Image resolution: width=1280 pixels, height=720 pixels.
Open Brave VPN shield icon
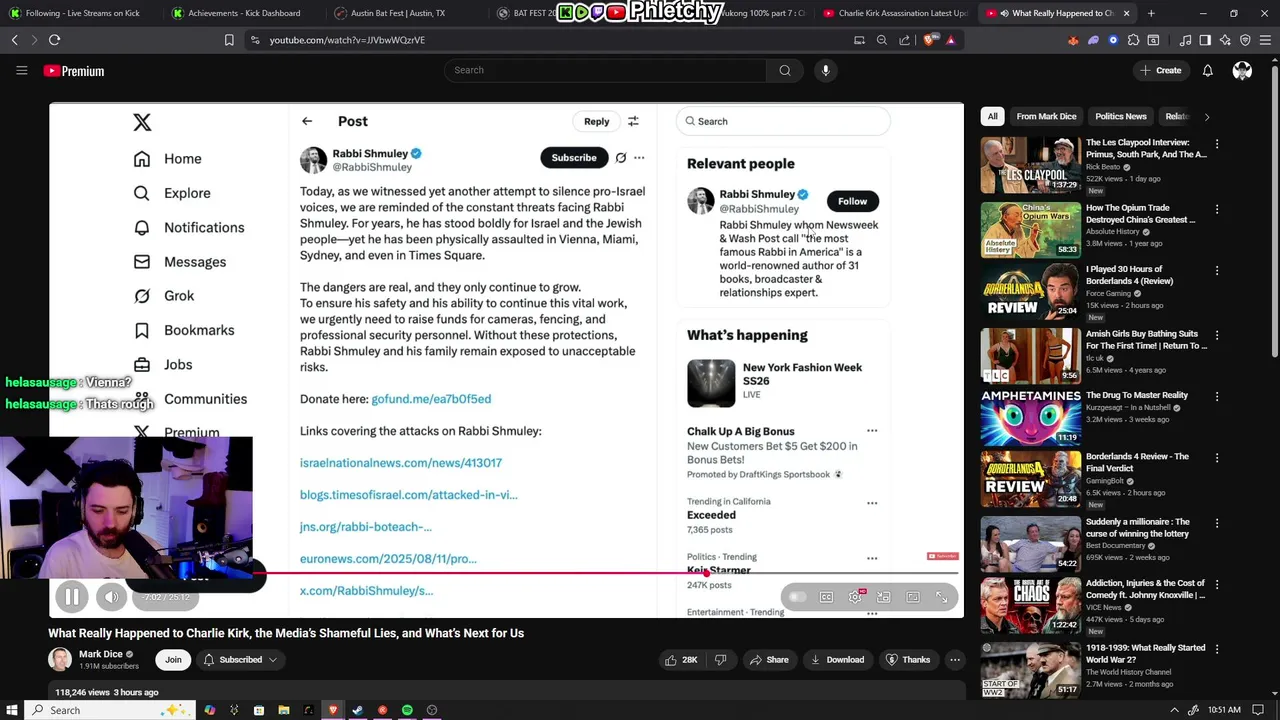click(1245, 40)
